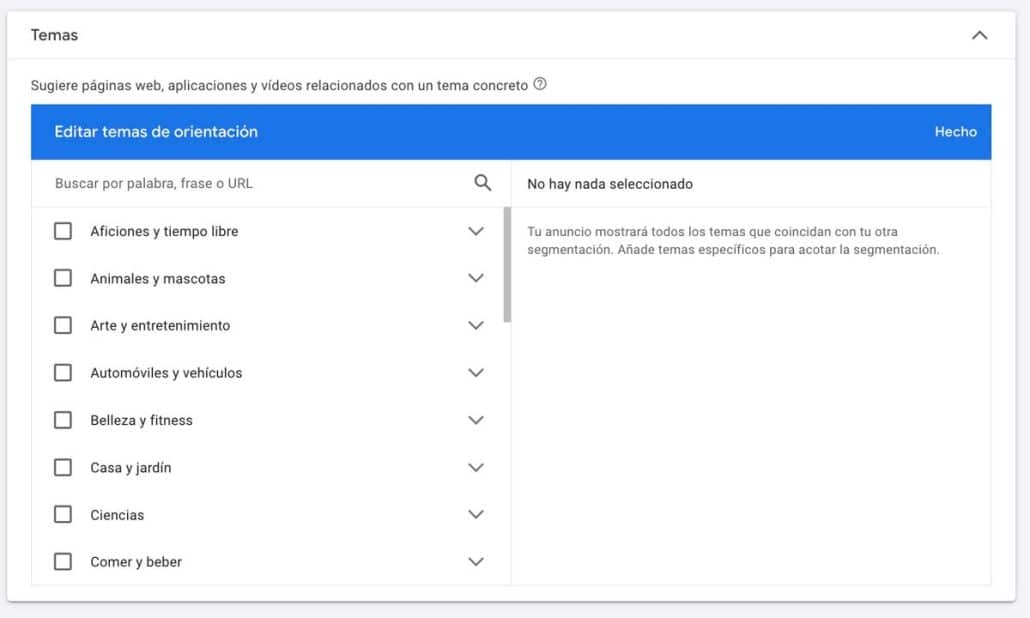The width and height of the screenshot is (1030, 618).
Task: Open the Comer y beber subcategories
Action: pos(476,562)
